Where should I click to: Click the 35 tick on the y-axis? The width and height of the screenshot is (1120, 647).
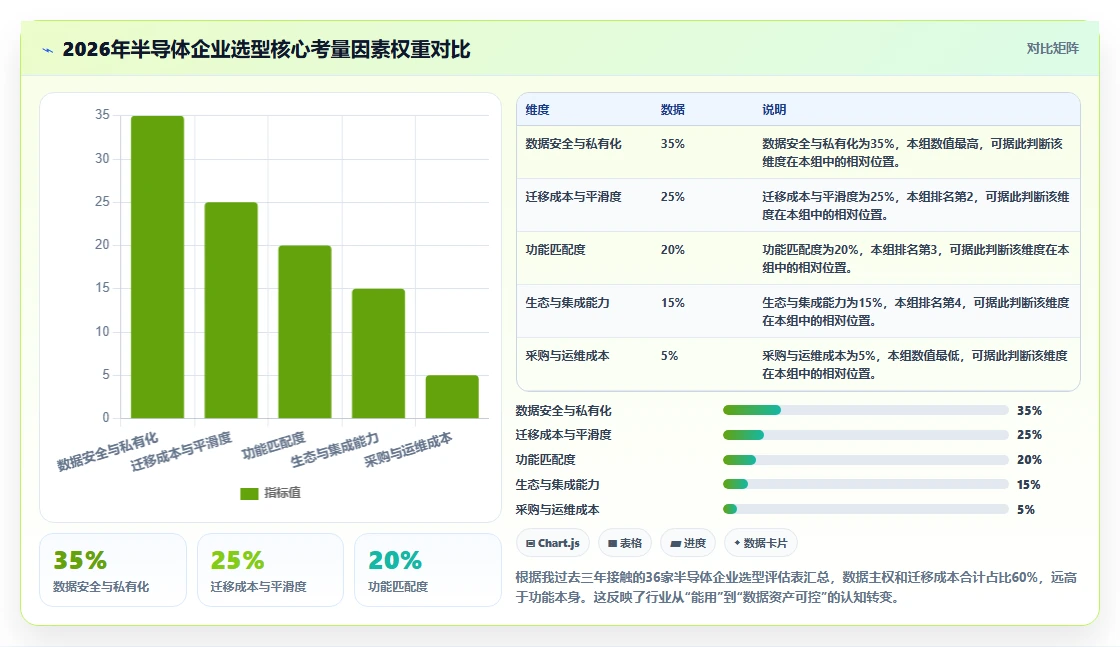pos(102,114)
